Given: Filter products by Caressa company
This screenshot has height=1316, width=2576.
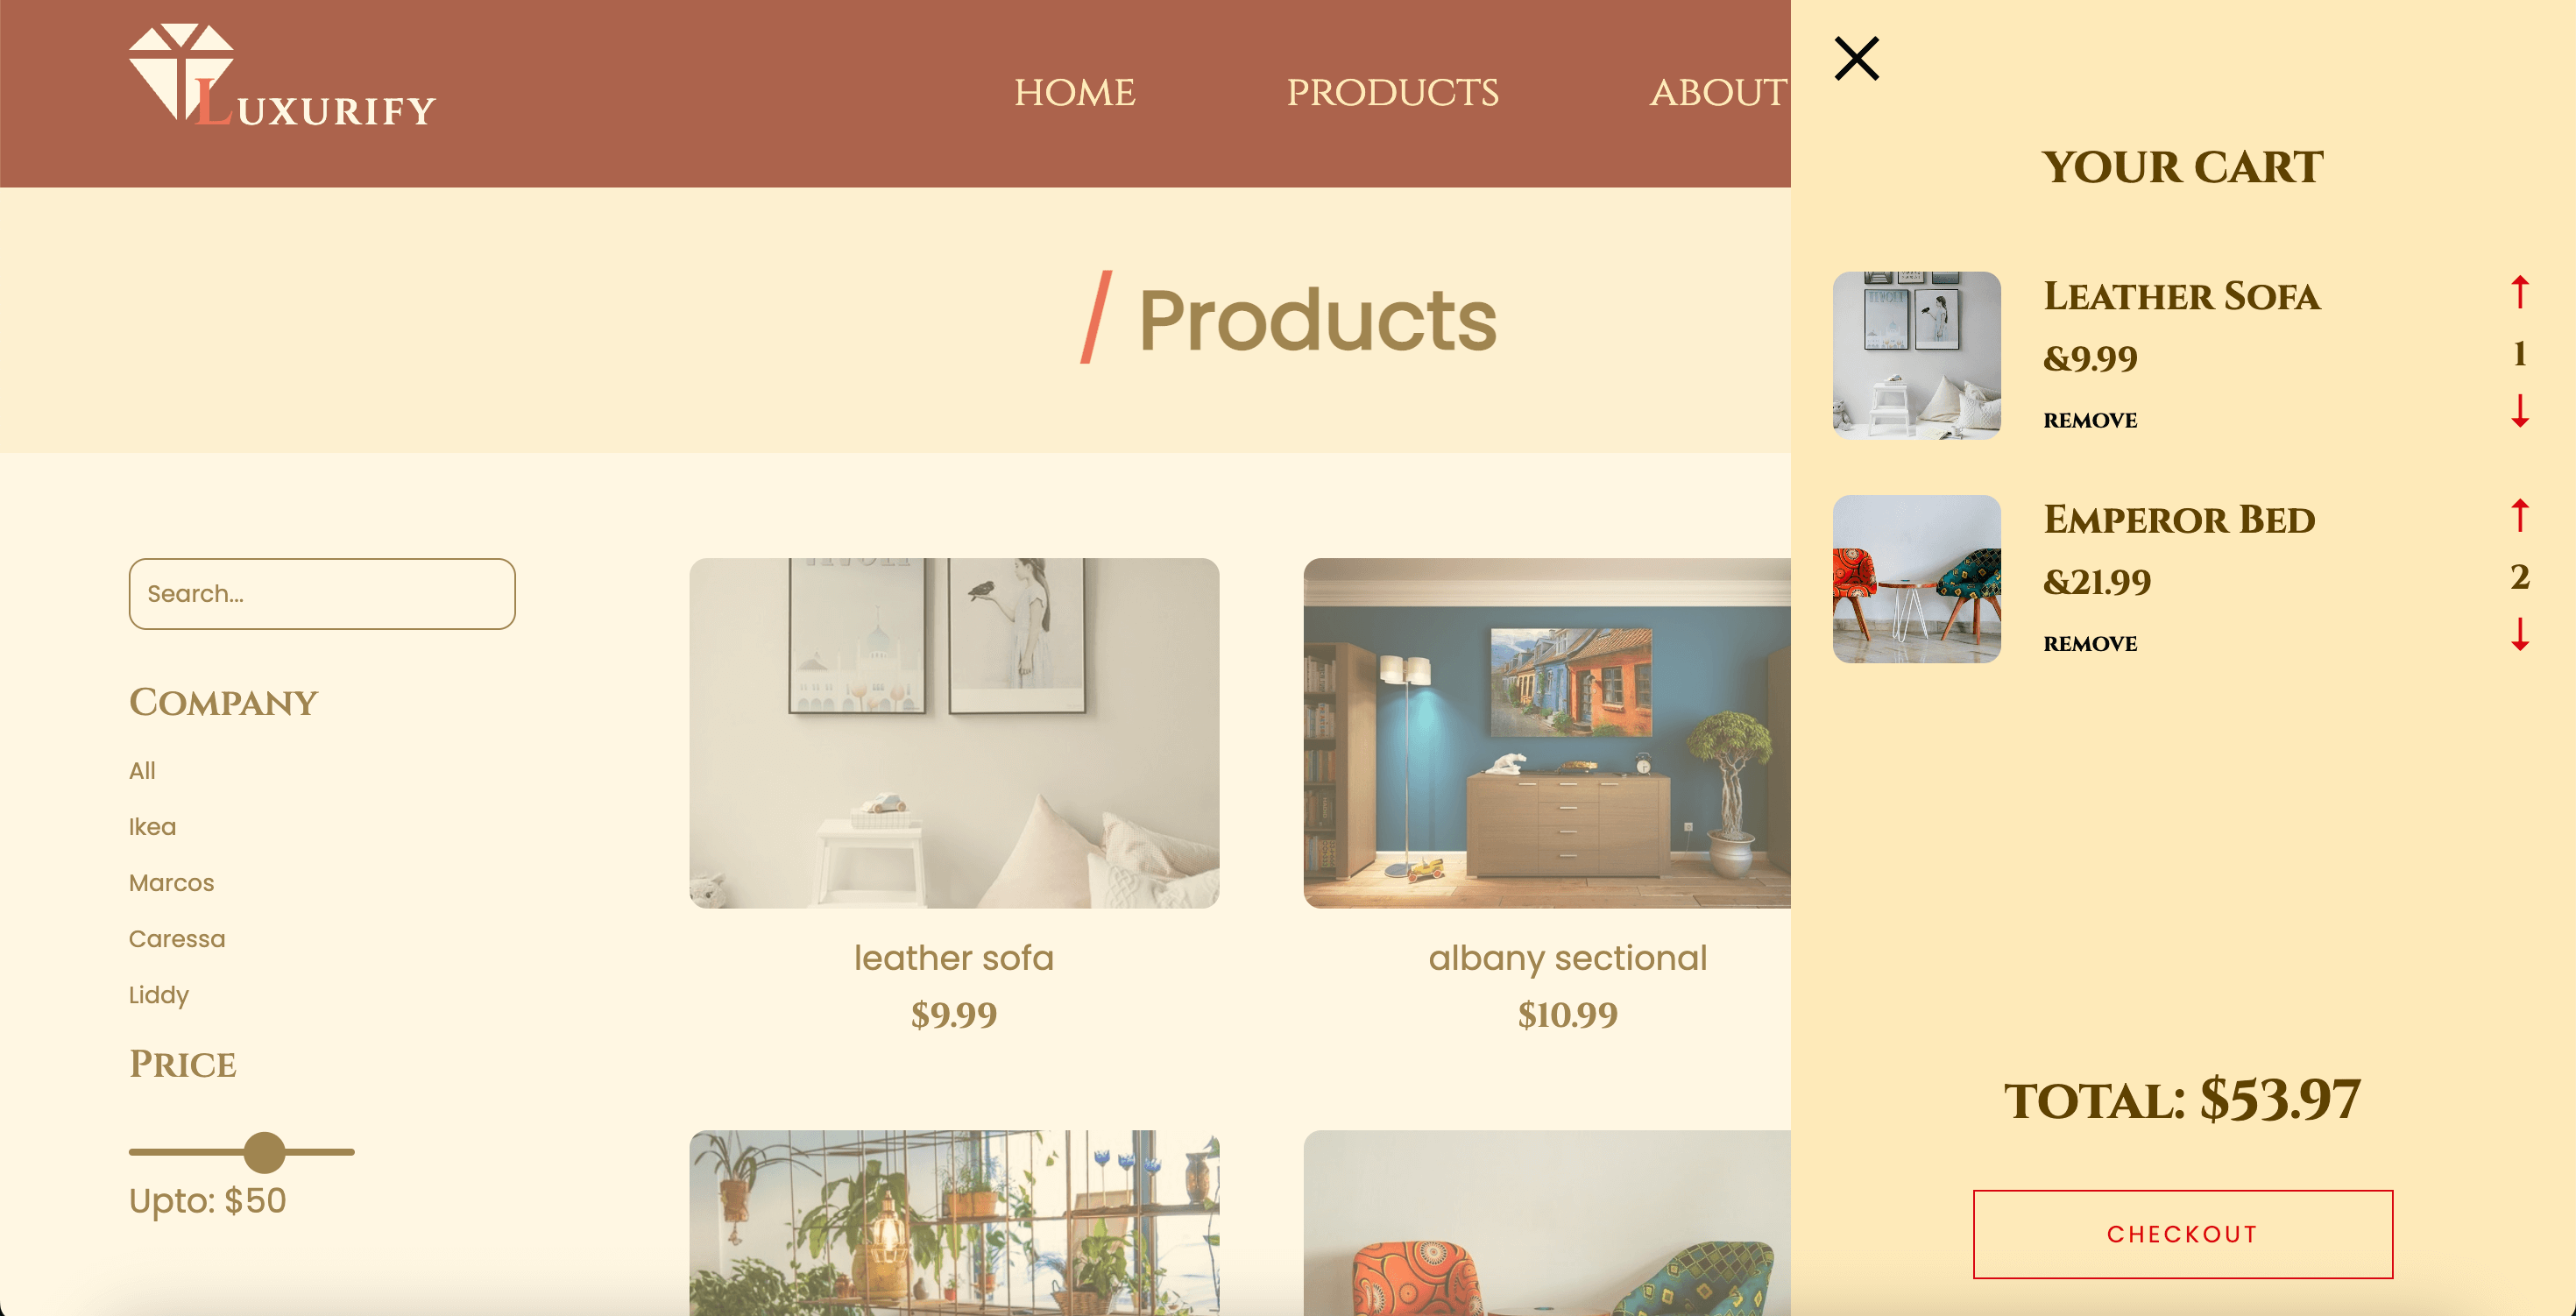Looking at the screenshot, I should [x=177, y=938].
